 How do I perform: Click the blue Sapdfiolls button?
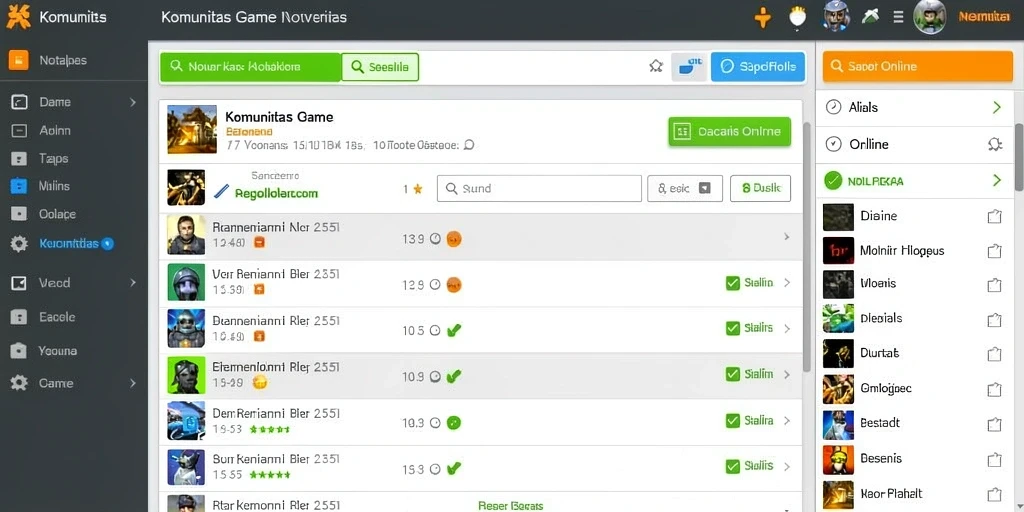(x=758, y=67)
